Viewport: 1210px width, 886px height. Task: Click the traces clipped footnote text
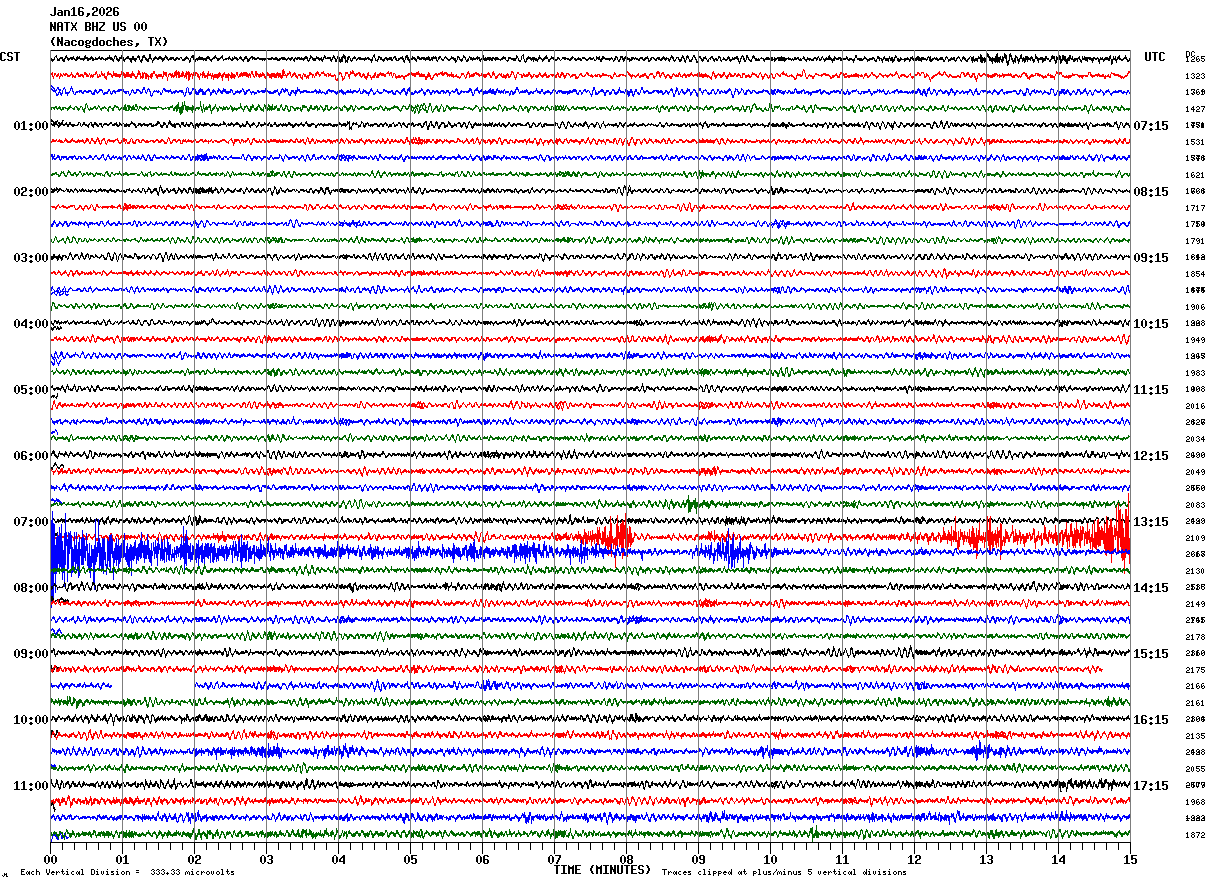784,872
